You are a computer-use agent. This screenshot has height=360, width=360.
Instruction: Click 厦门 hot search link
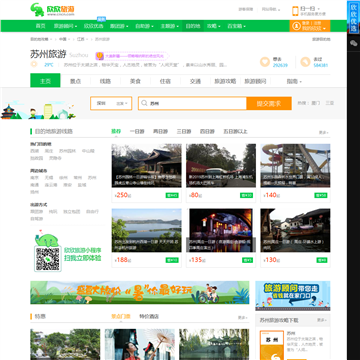[316, 103]
